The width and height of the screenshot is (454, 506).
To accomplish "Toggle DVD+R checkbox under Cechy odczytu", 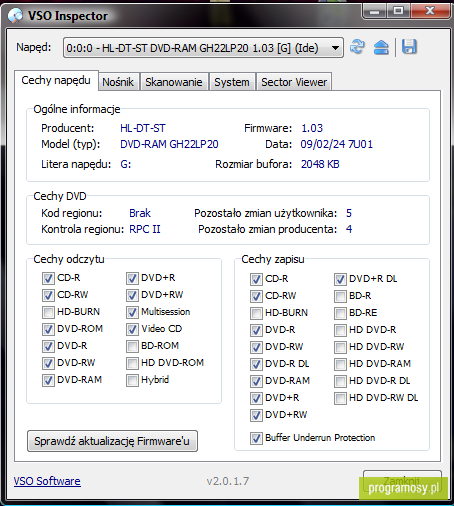I will click(132, 278).
